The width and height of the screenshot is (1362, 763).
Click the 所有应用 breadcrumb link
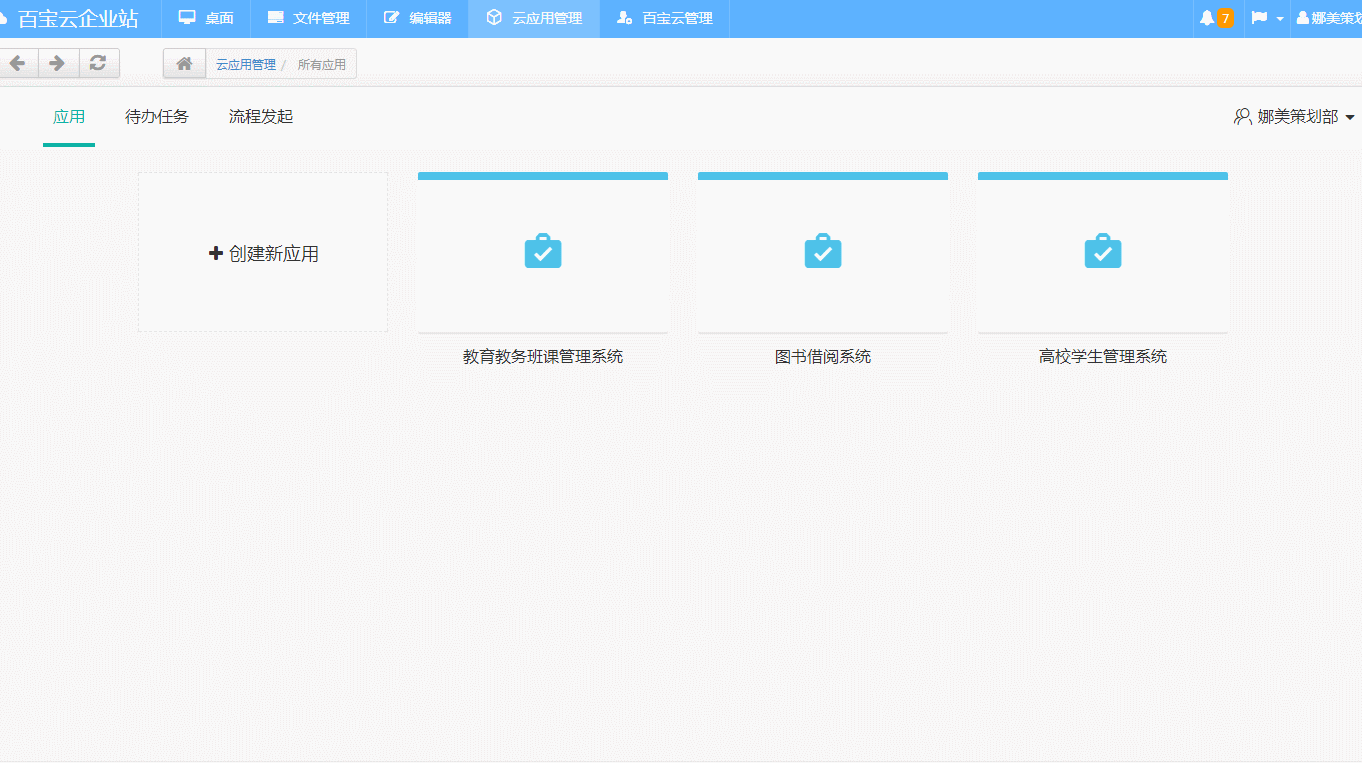323,63
